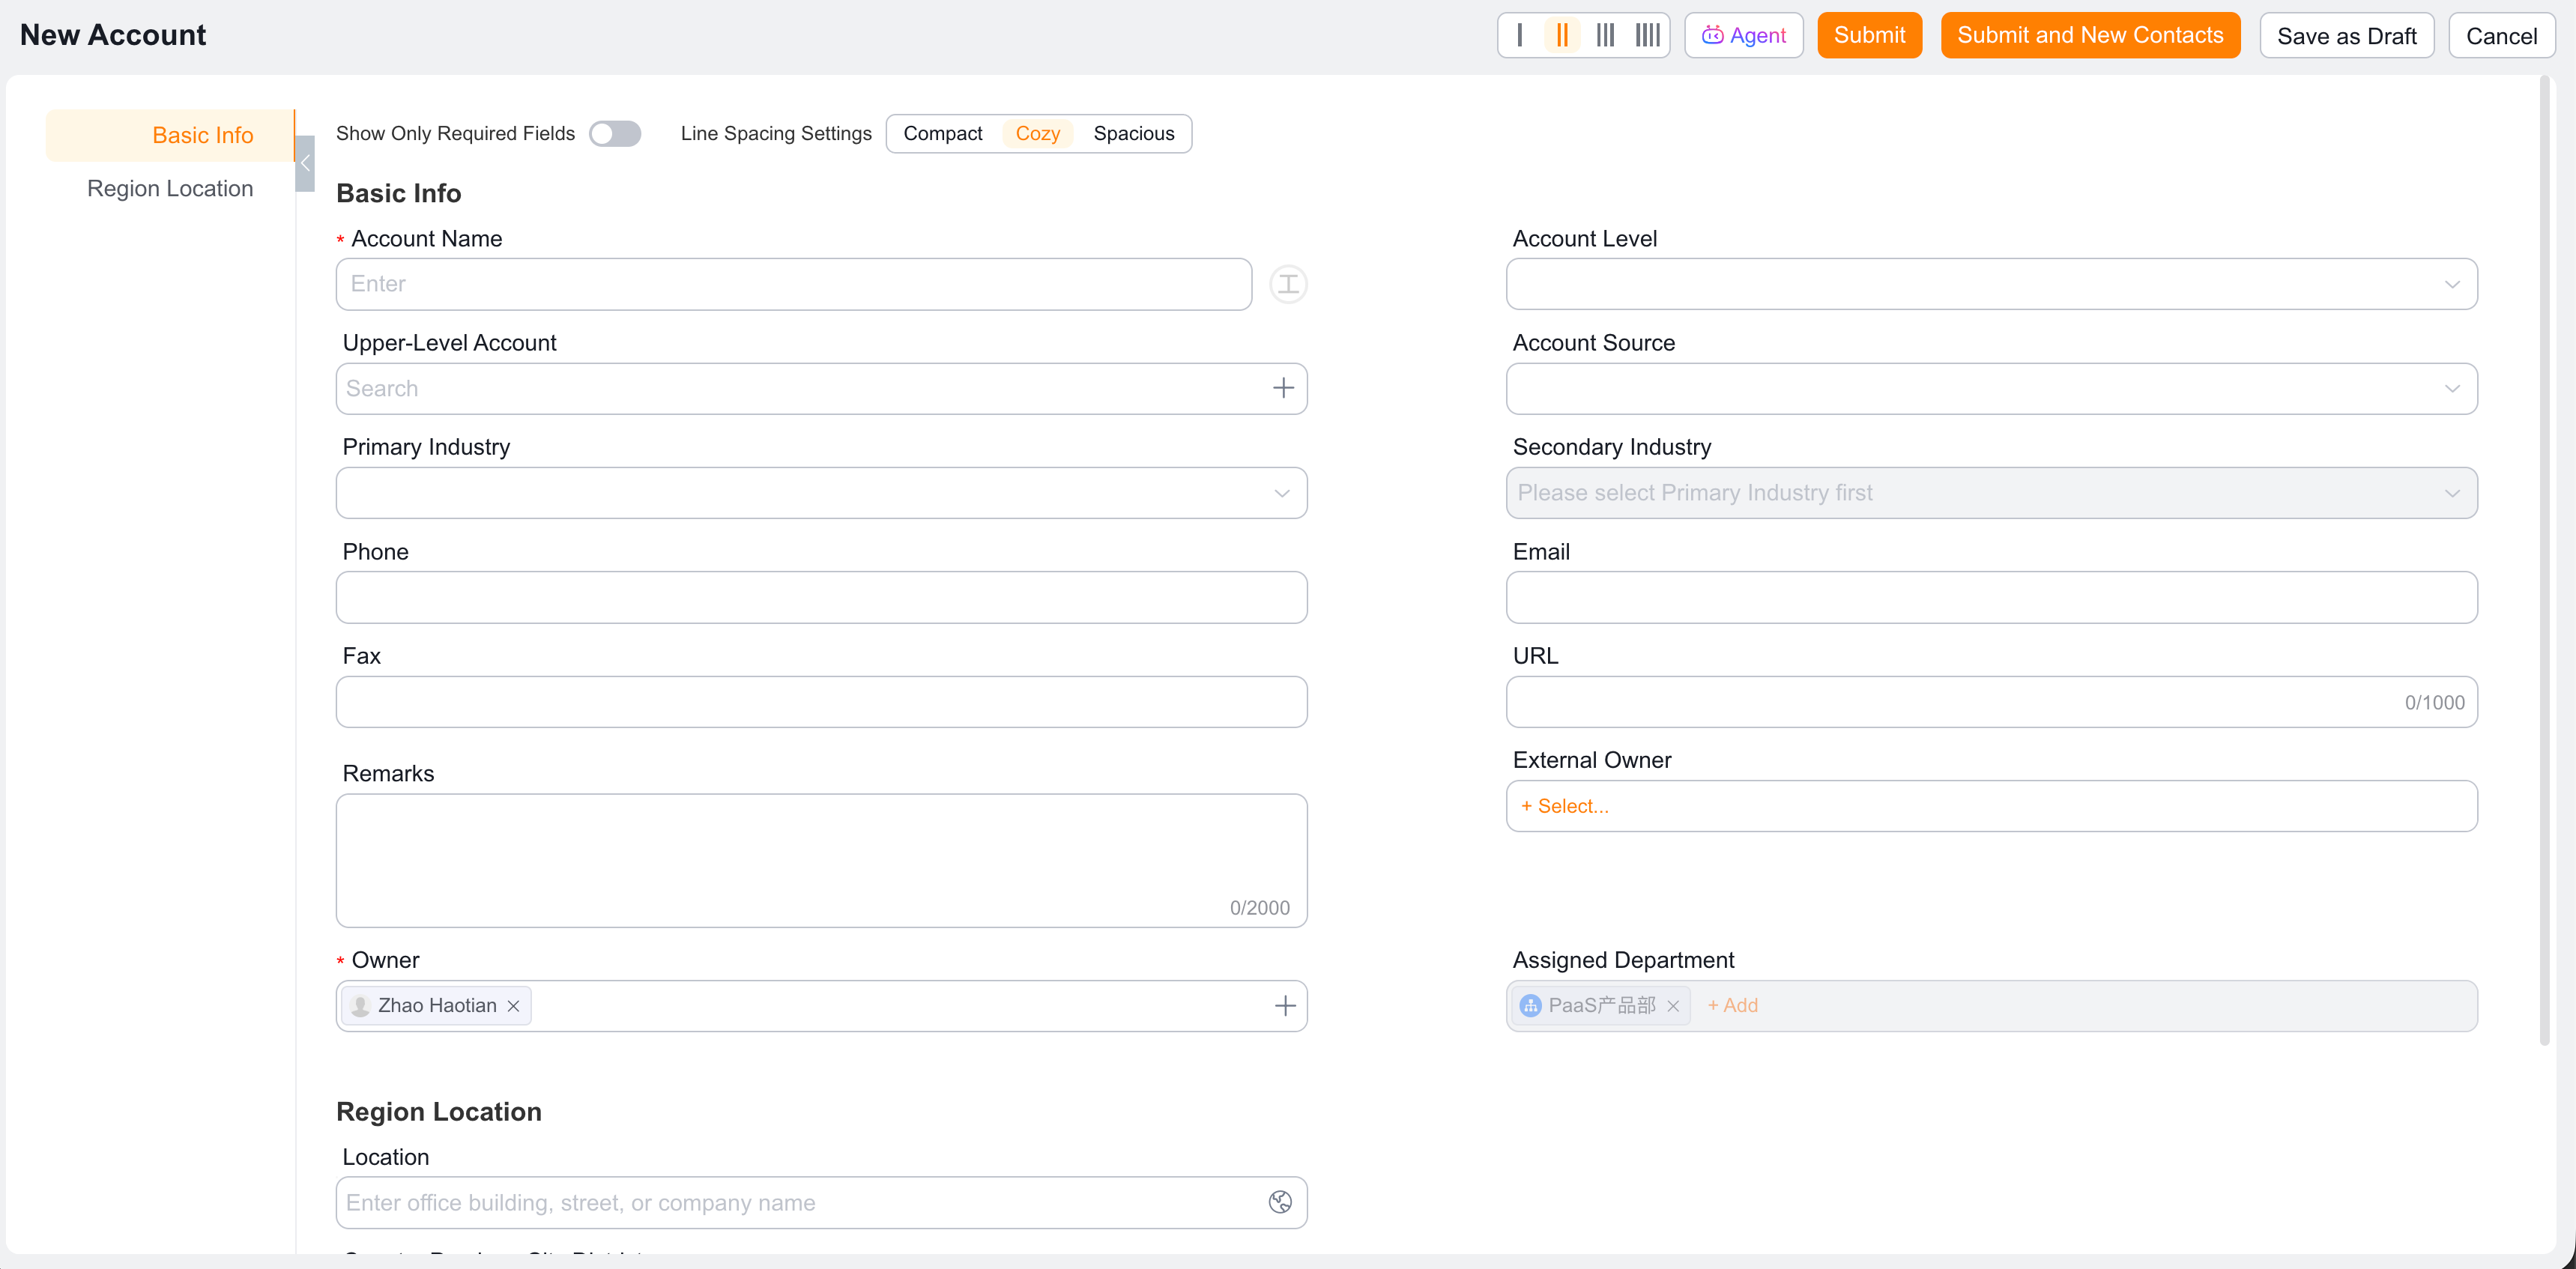Select the four-column layout icon
Image resolution: width=2576 pixels, height=1269 pixels.
coord(1647,35)
